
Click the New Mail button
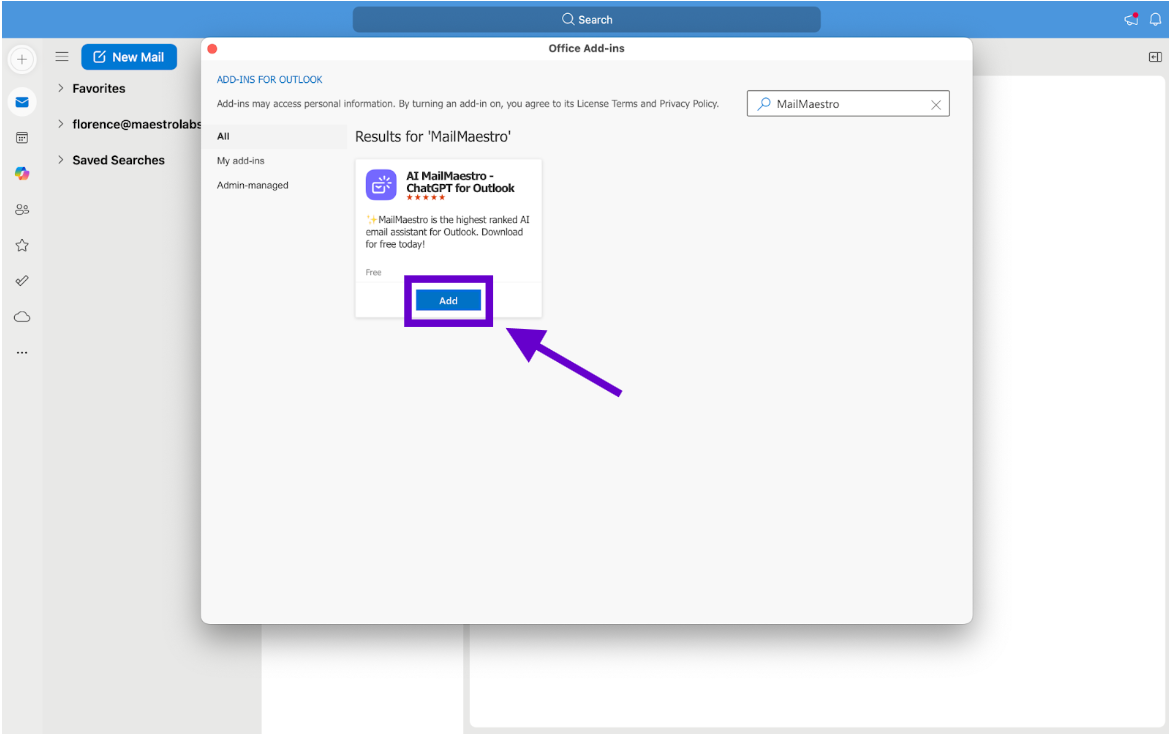point(129,57)
